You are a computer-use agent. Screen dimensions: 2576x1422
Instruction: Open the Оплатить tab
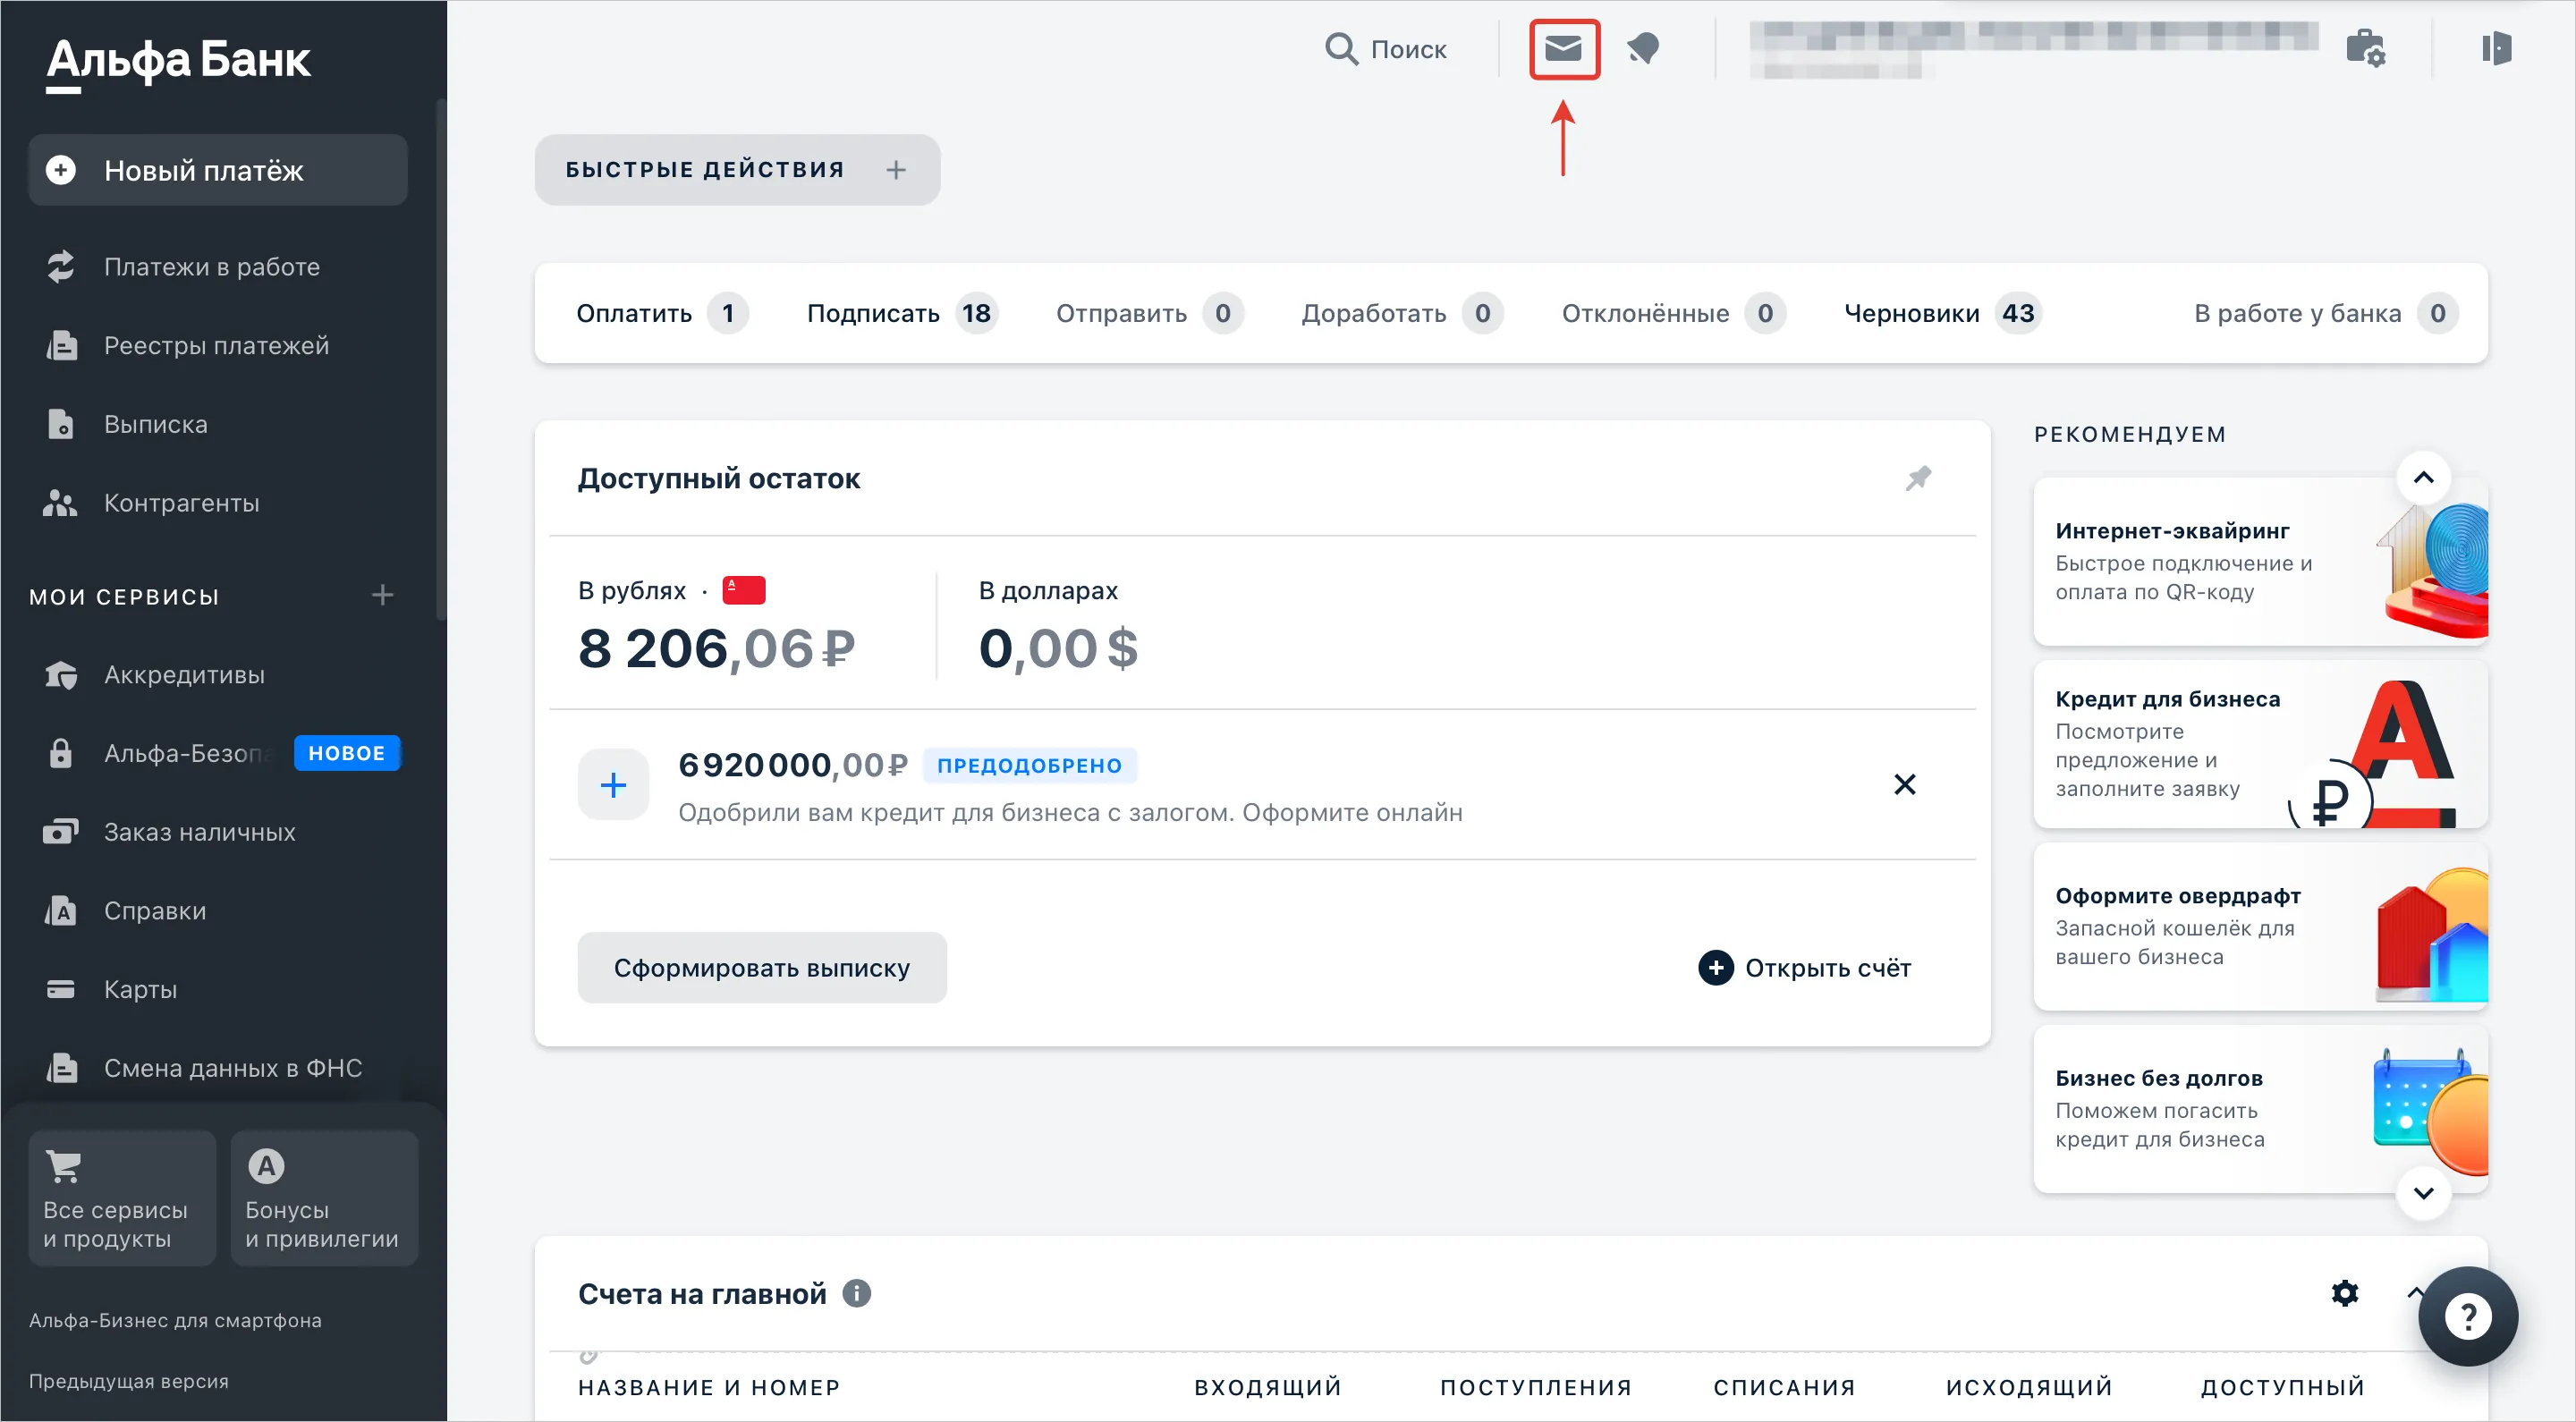pyautogui.click(x=662, y=314)
